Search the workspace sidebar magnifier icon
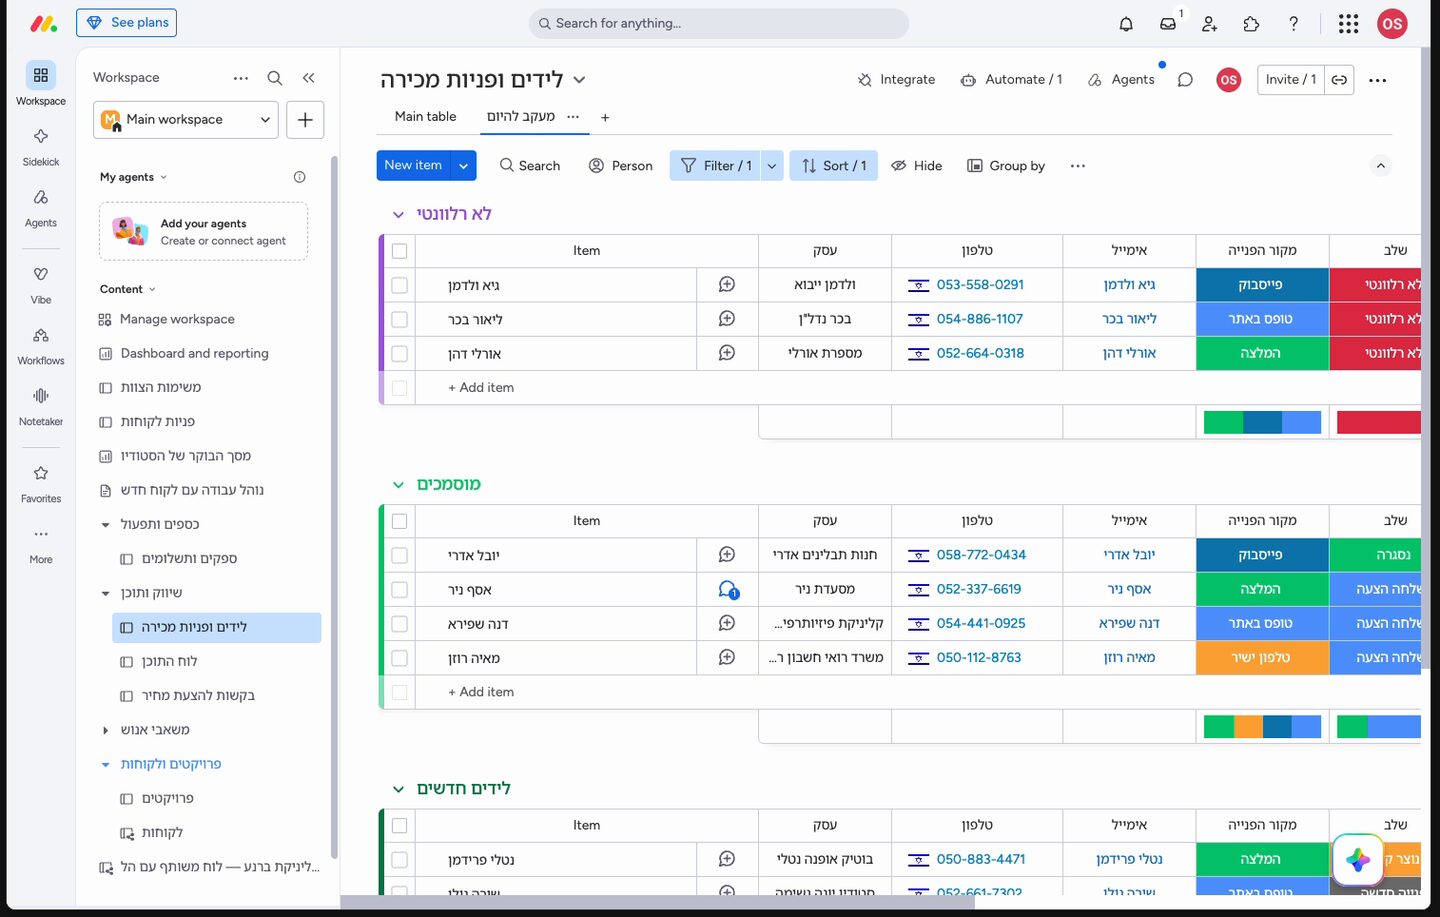The width and height of the screenshot is (1440, 917). [275, 78]
